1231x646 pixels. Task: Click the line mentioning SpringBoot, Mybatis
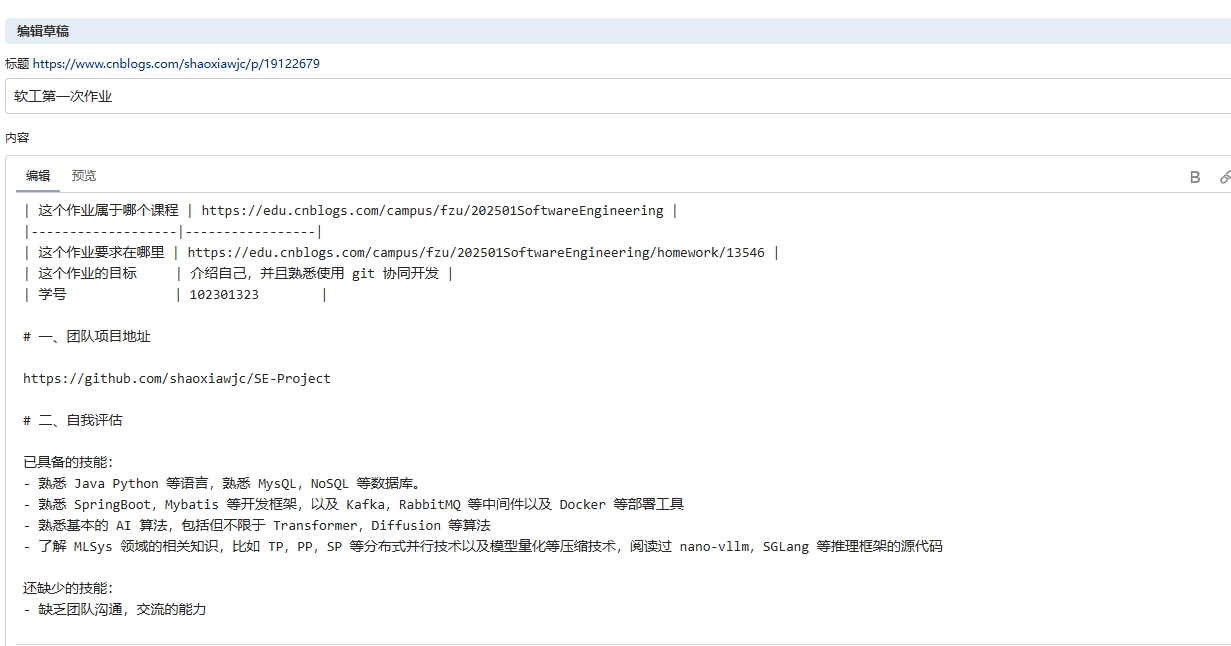pyautogui.click(x=354, y=505)
